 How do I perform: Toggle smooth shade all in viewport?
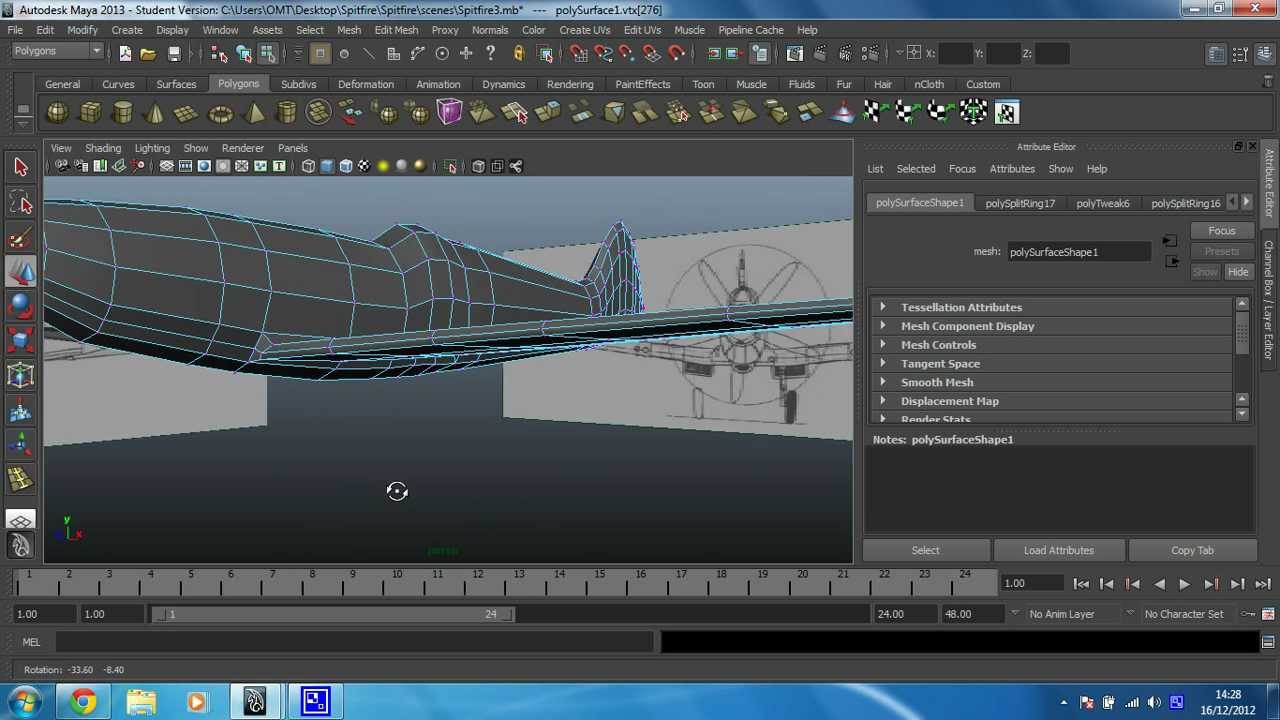pyautogui.click(x=327, y=166)
